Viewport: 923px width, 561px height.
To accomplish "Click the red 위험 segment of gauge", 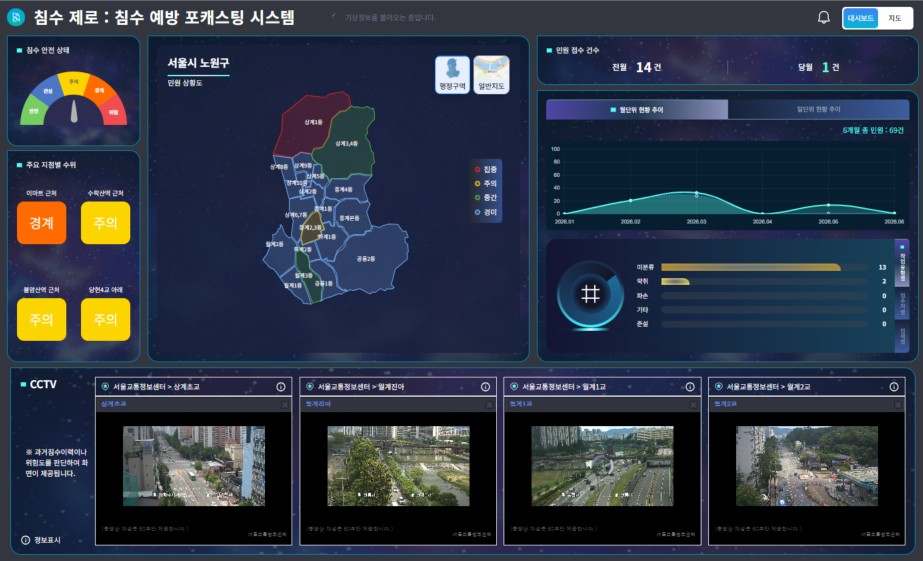I will click(115, 110).
